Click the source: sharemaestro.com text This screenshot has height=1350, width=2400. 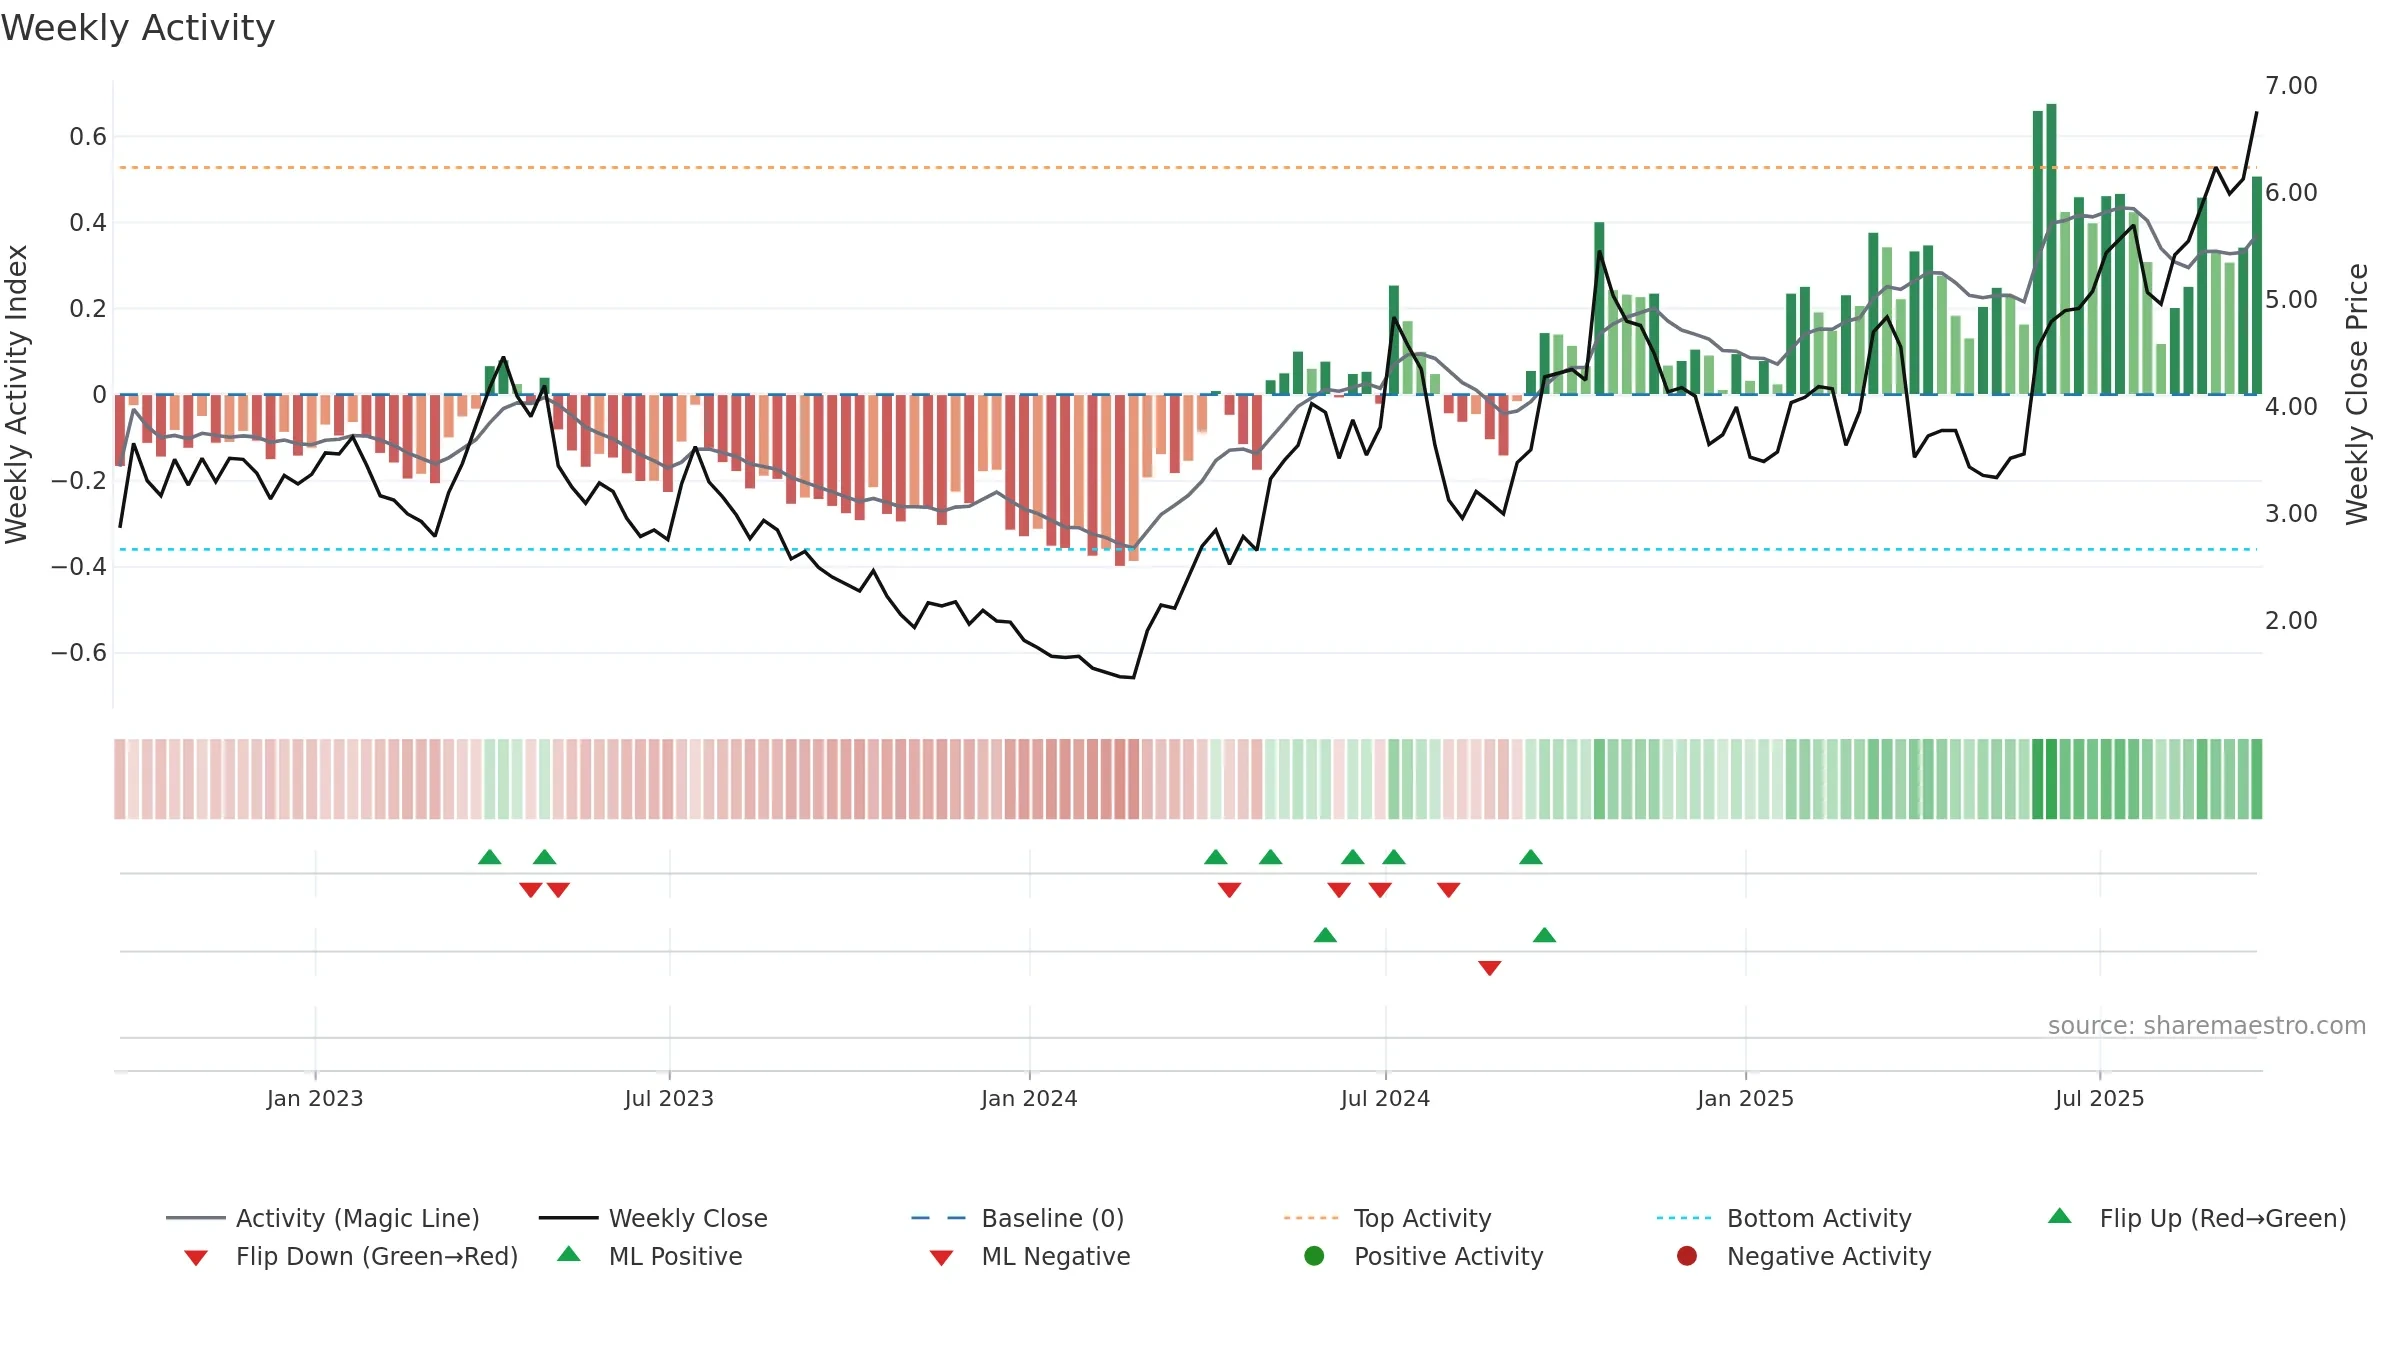click(x=2207, y=1026)
